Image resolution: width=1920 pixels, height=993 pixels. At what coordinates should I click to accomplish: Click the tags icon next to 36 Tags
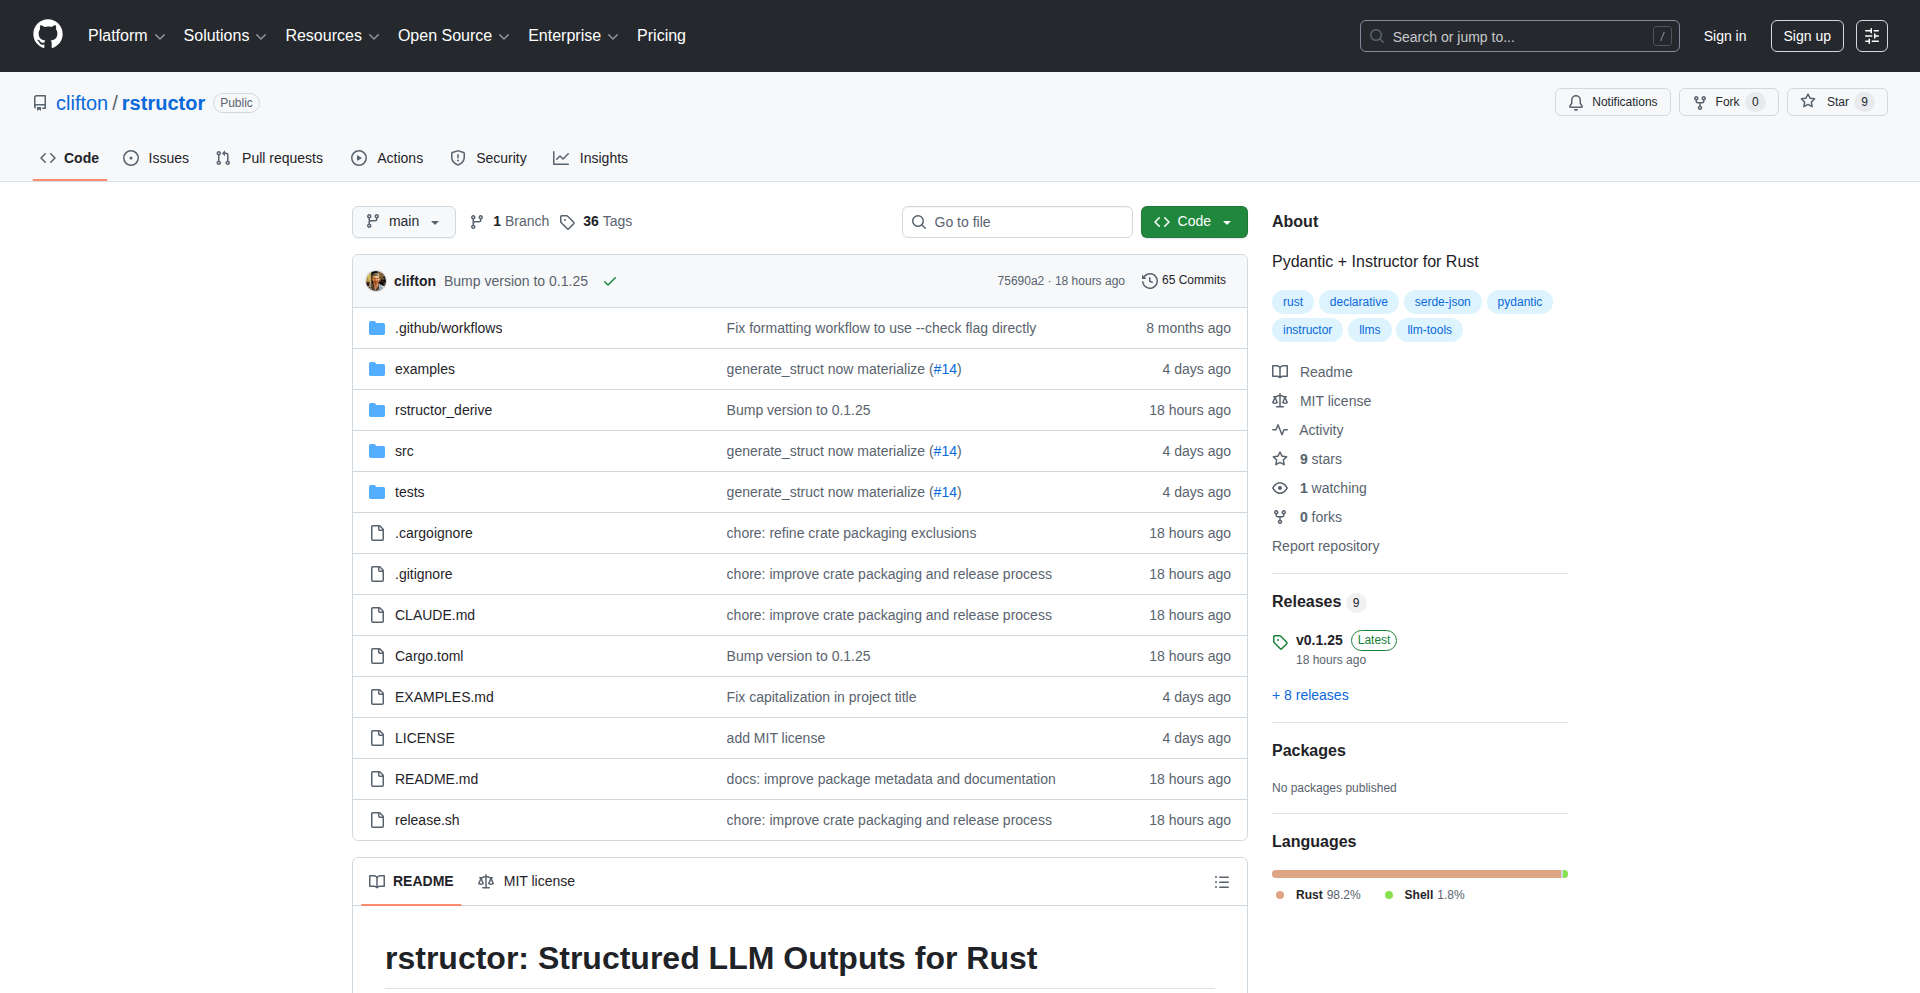(x=567, y=221)
